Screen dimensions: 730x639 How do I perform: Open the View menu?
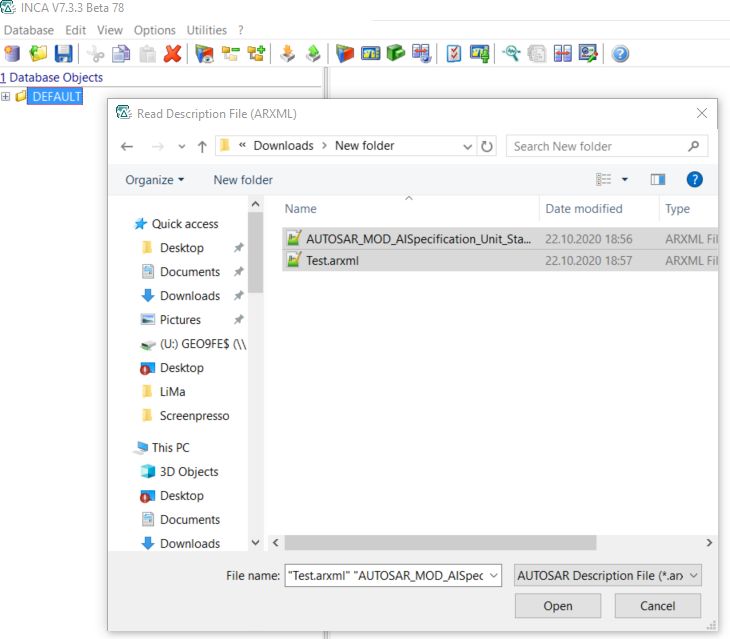pos(110,30)
